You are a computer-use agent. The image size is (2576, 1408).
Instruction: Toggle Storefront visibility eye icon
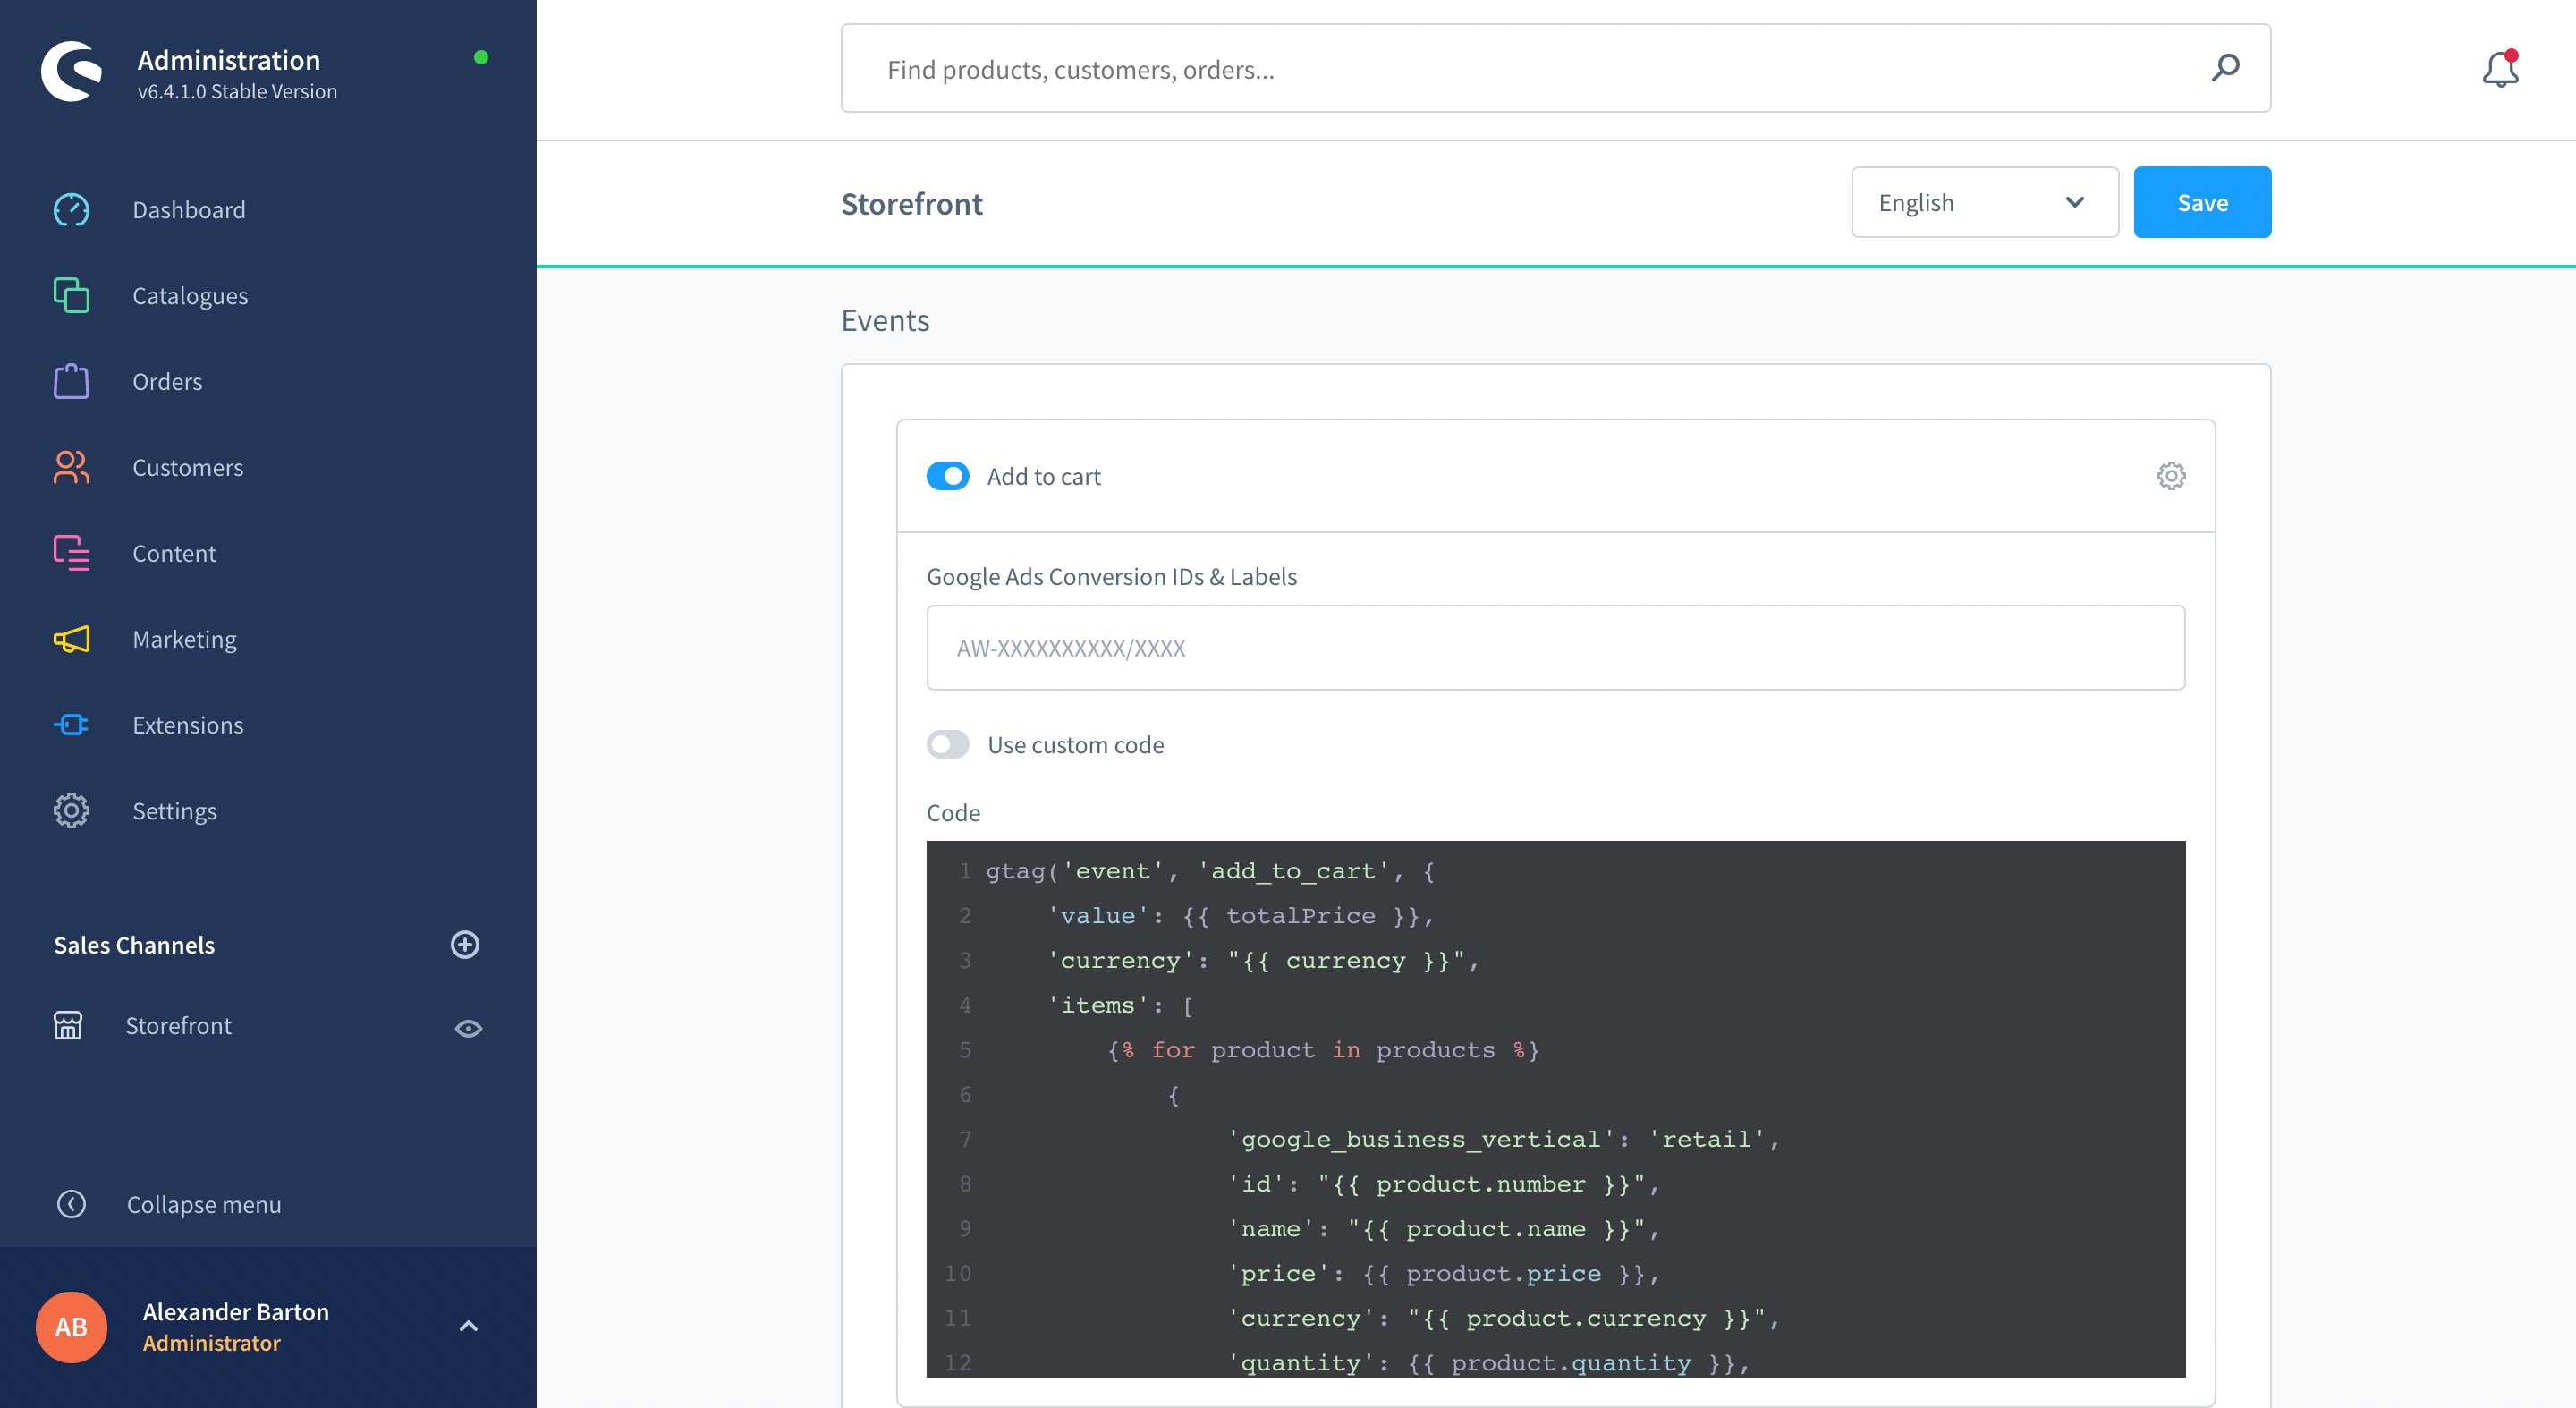[469, 1029]
